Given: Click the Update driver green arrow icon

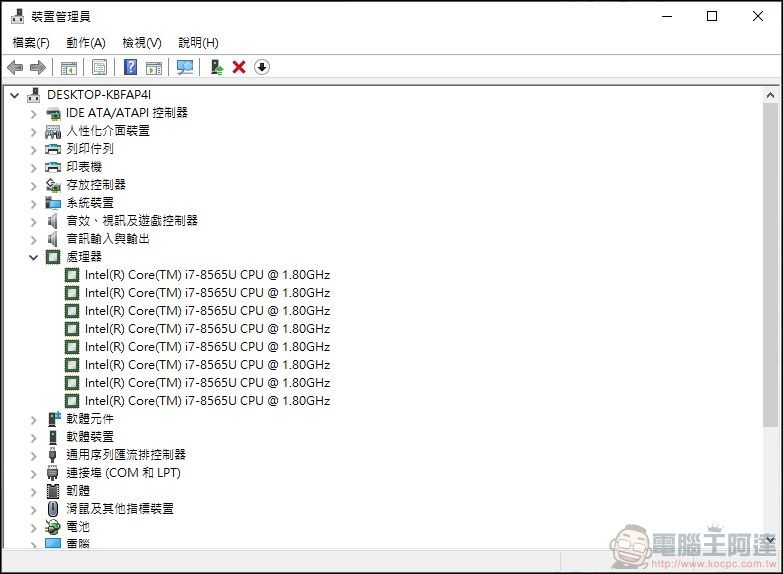Looking at the screenshot, I should [x=217, y=67].
